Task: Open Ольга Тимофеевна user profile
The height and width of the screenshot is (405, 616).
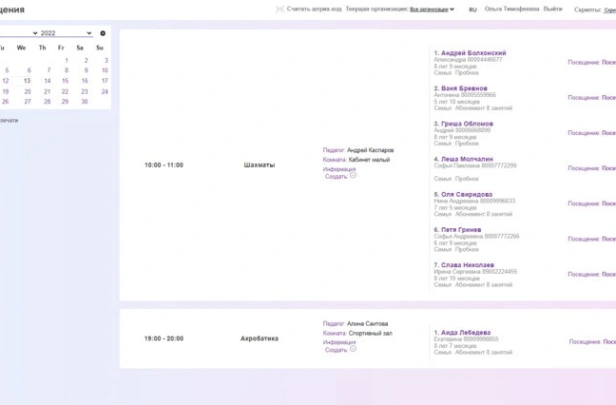Action: click(511, 9)
